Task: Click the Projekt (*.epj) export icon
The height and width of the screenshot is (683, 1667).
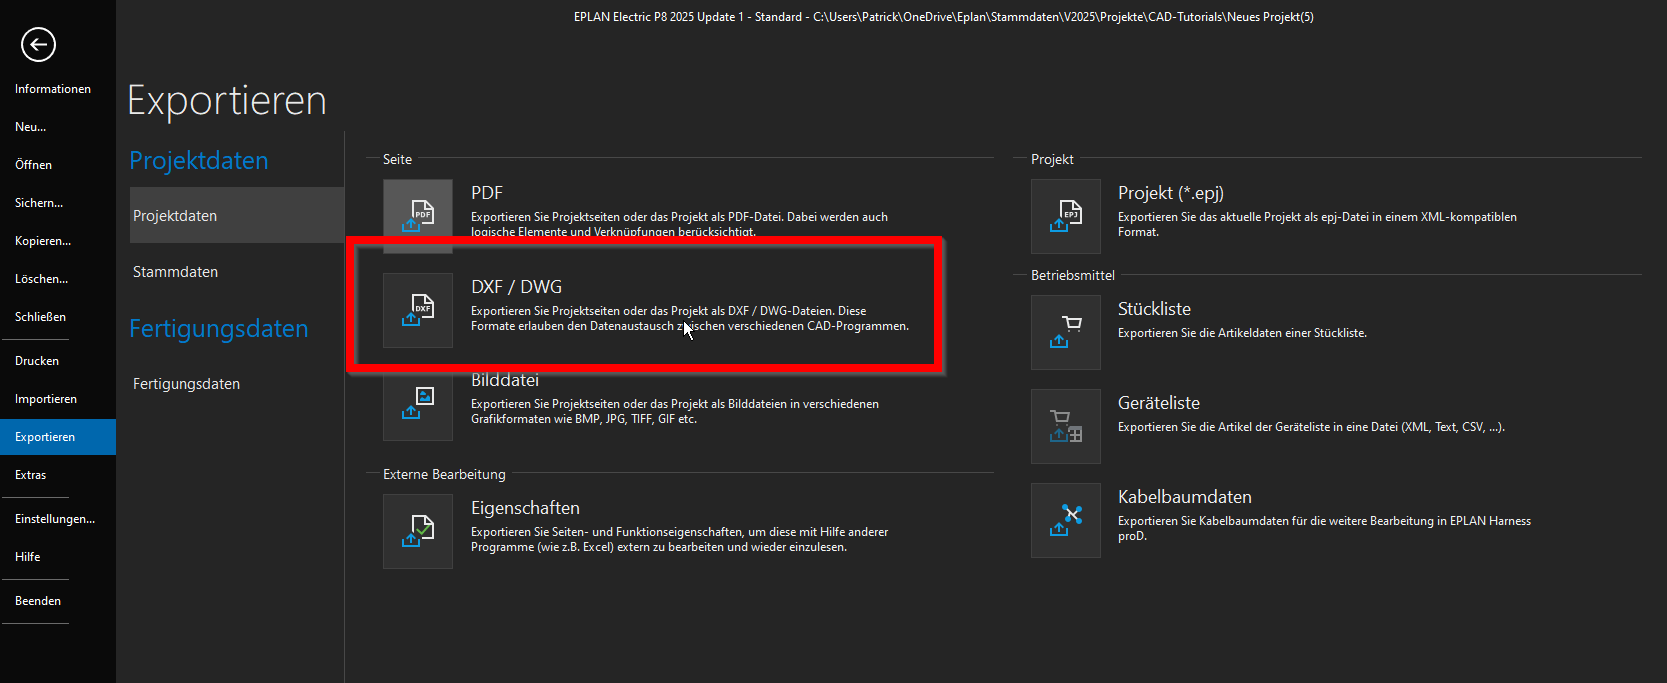Action: point(1066,217)
